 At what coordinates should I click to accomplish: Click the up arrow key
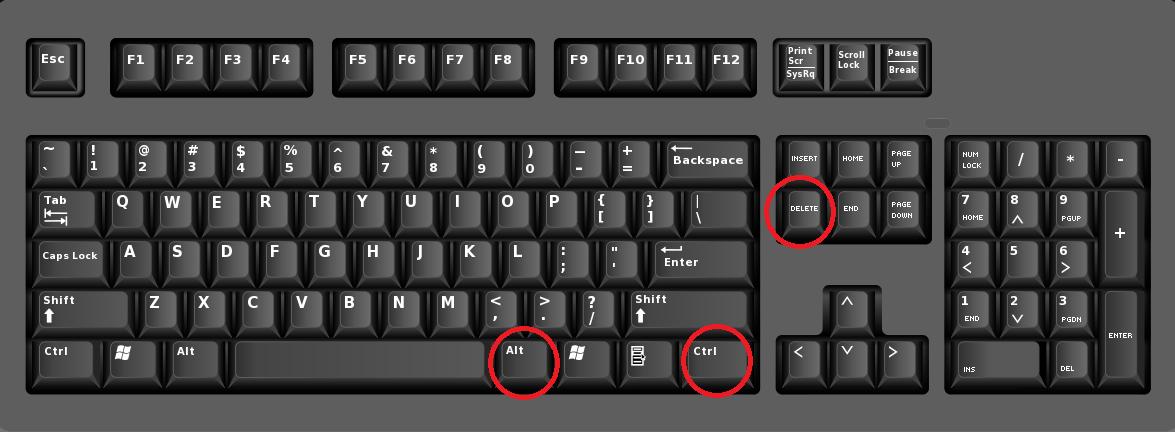(x=852, y=308)
